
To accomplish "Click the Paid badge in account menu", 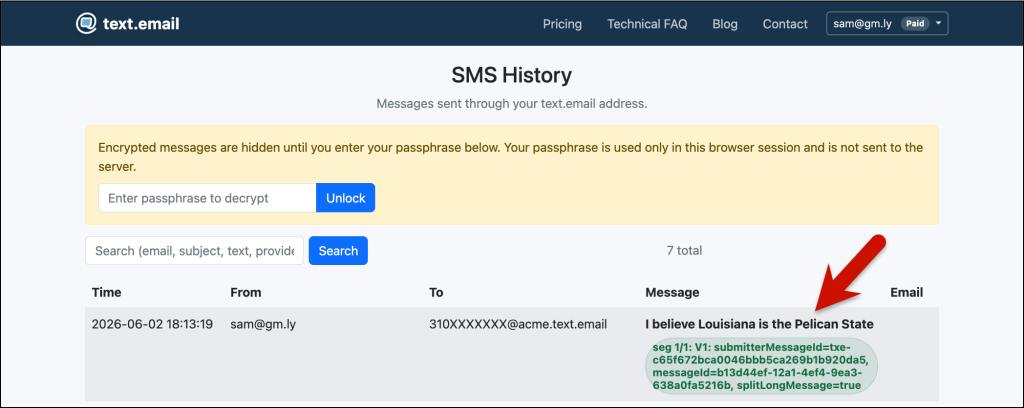I will coord(915,24).
